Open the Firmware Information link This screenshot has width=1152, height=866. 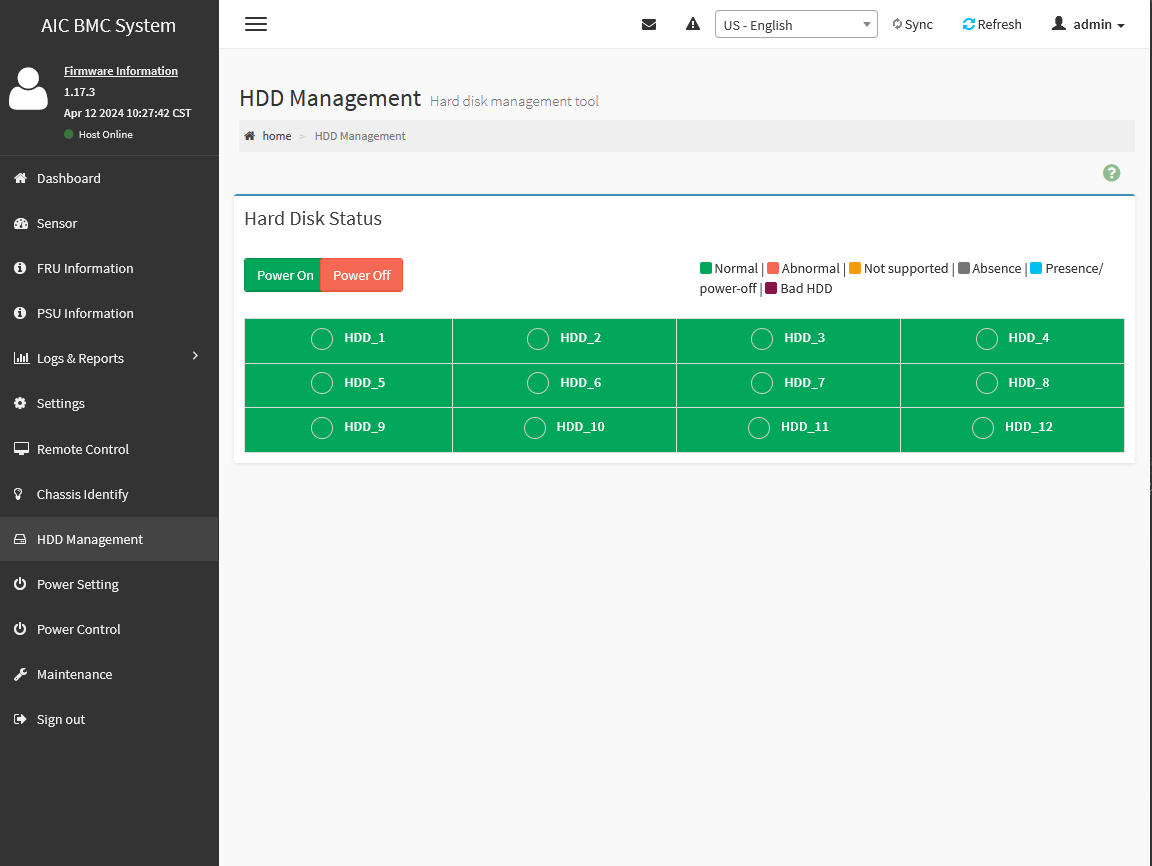[120, 71]
